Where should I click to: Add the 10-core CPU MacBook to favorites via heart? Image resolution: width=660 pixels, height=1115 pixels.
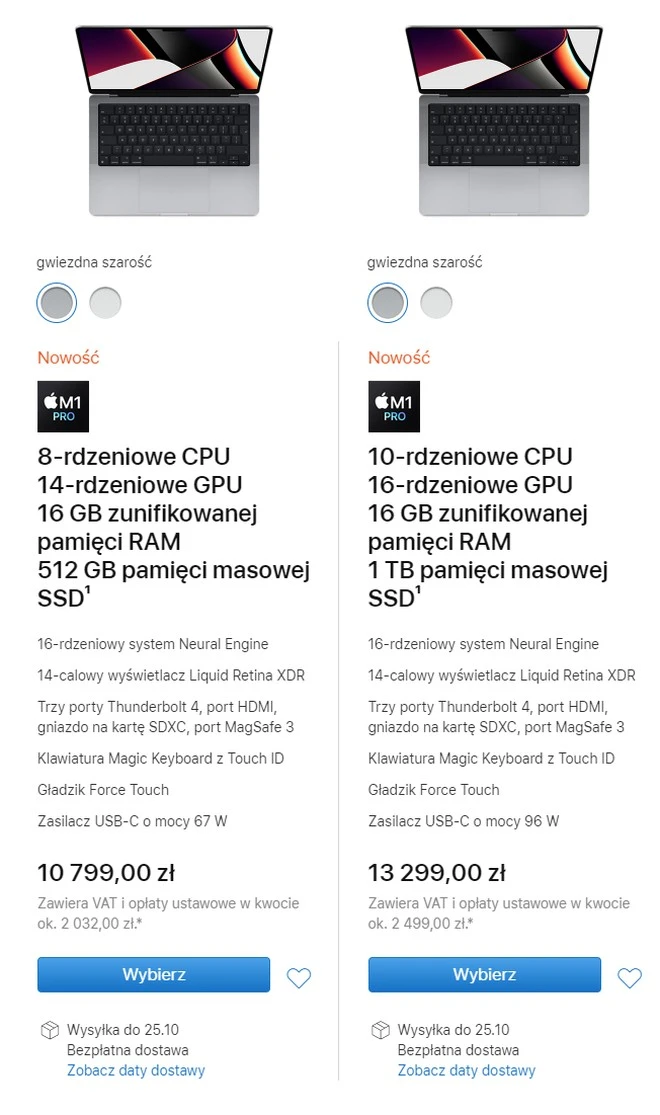click(x=629, y=978)
